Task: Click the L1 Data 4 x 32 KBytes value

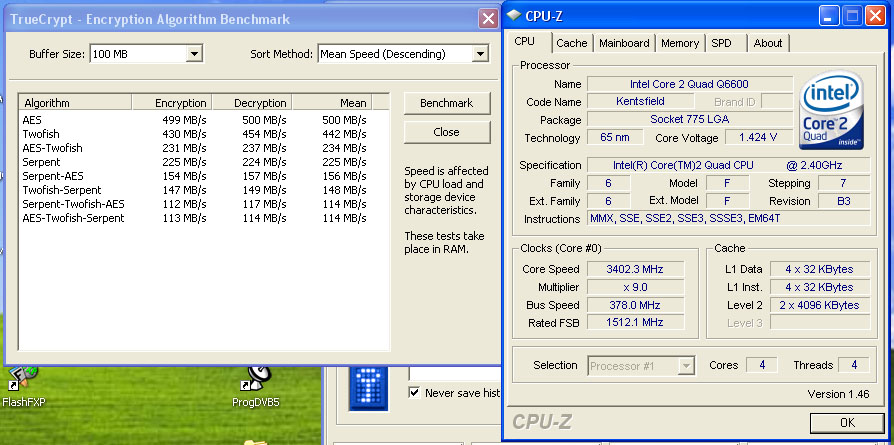Action: (x=819, y=269)
